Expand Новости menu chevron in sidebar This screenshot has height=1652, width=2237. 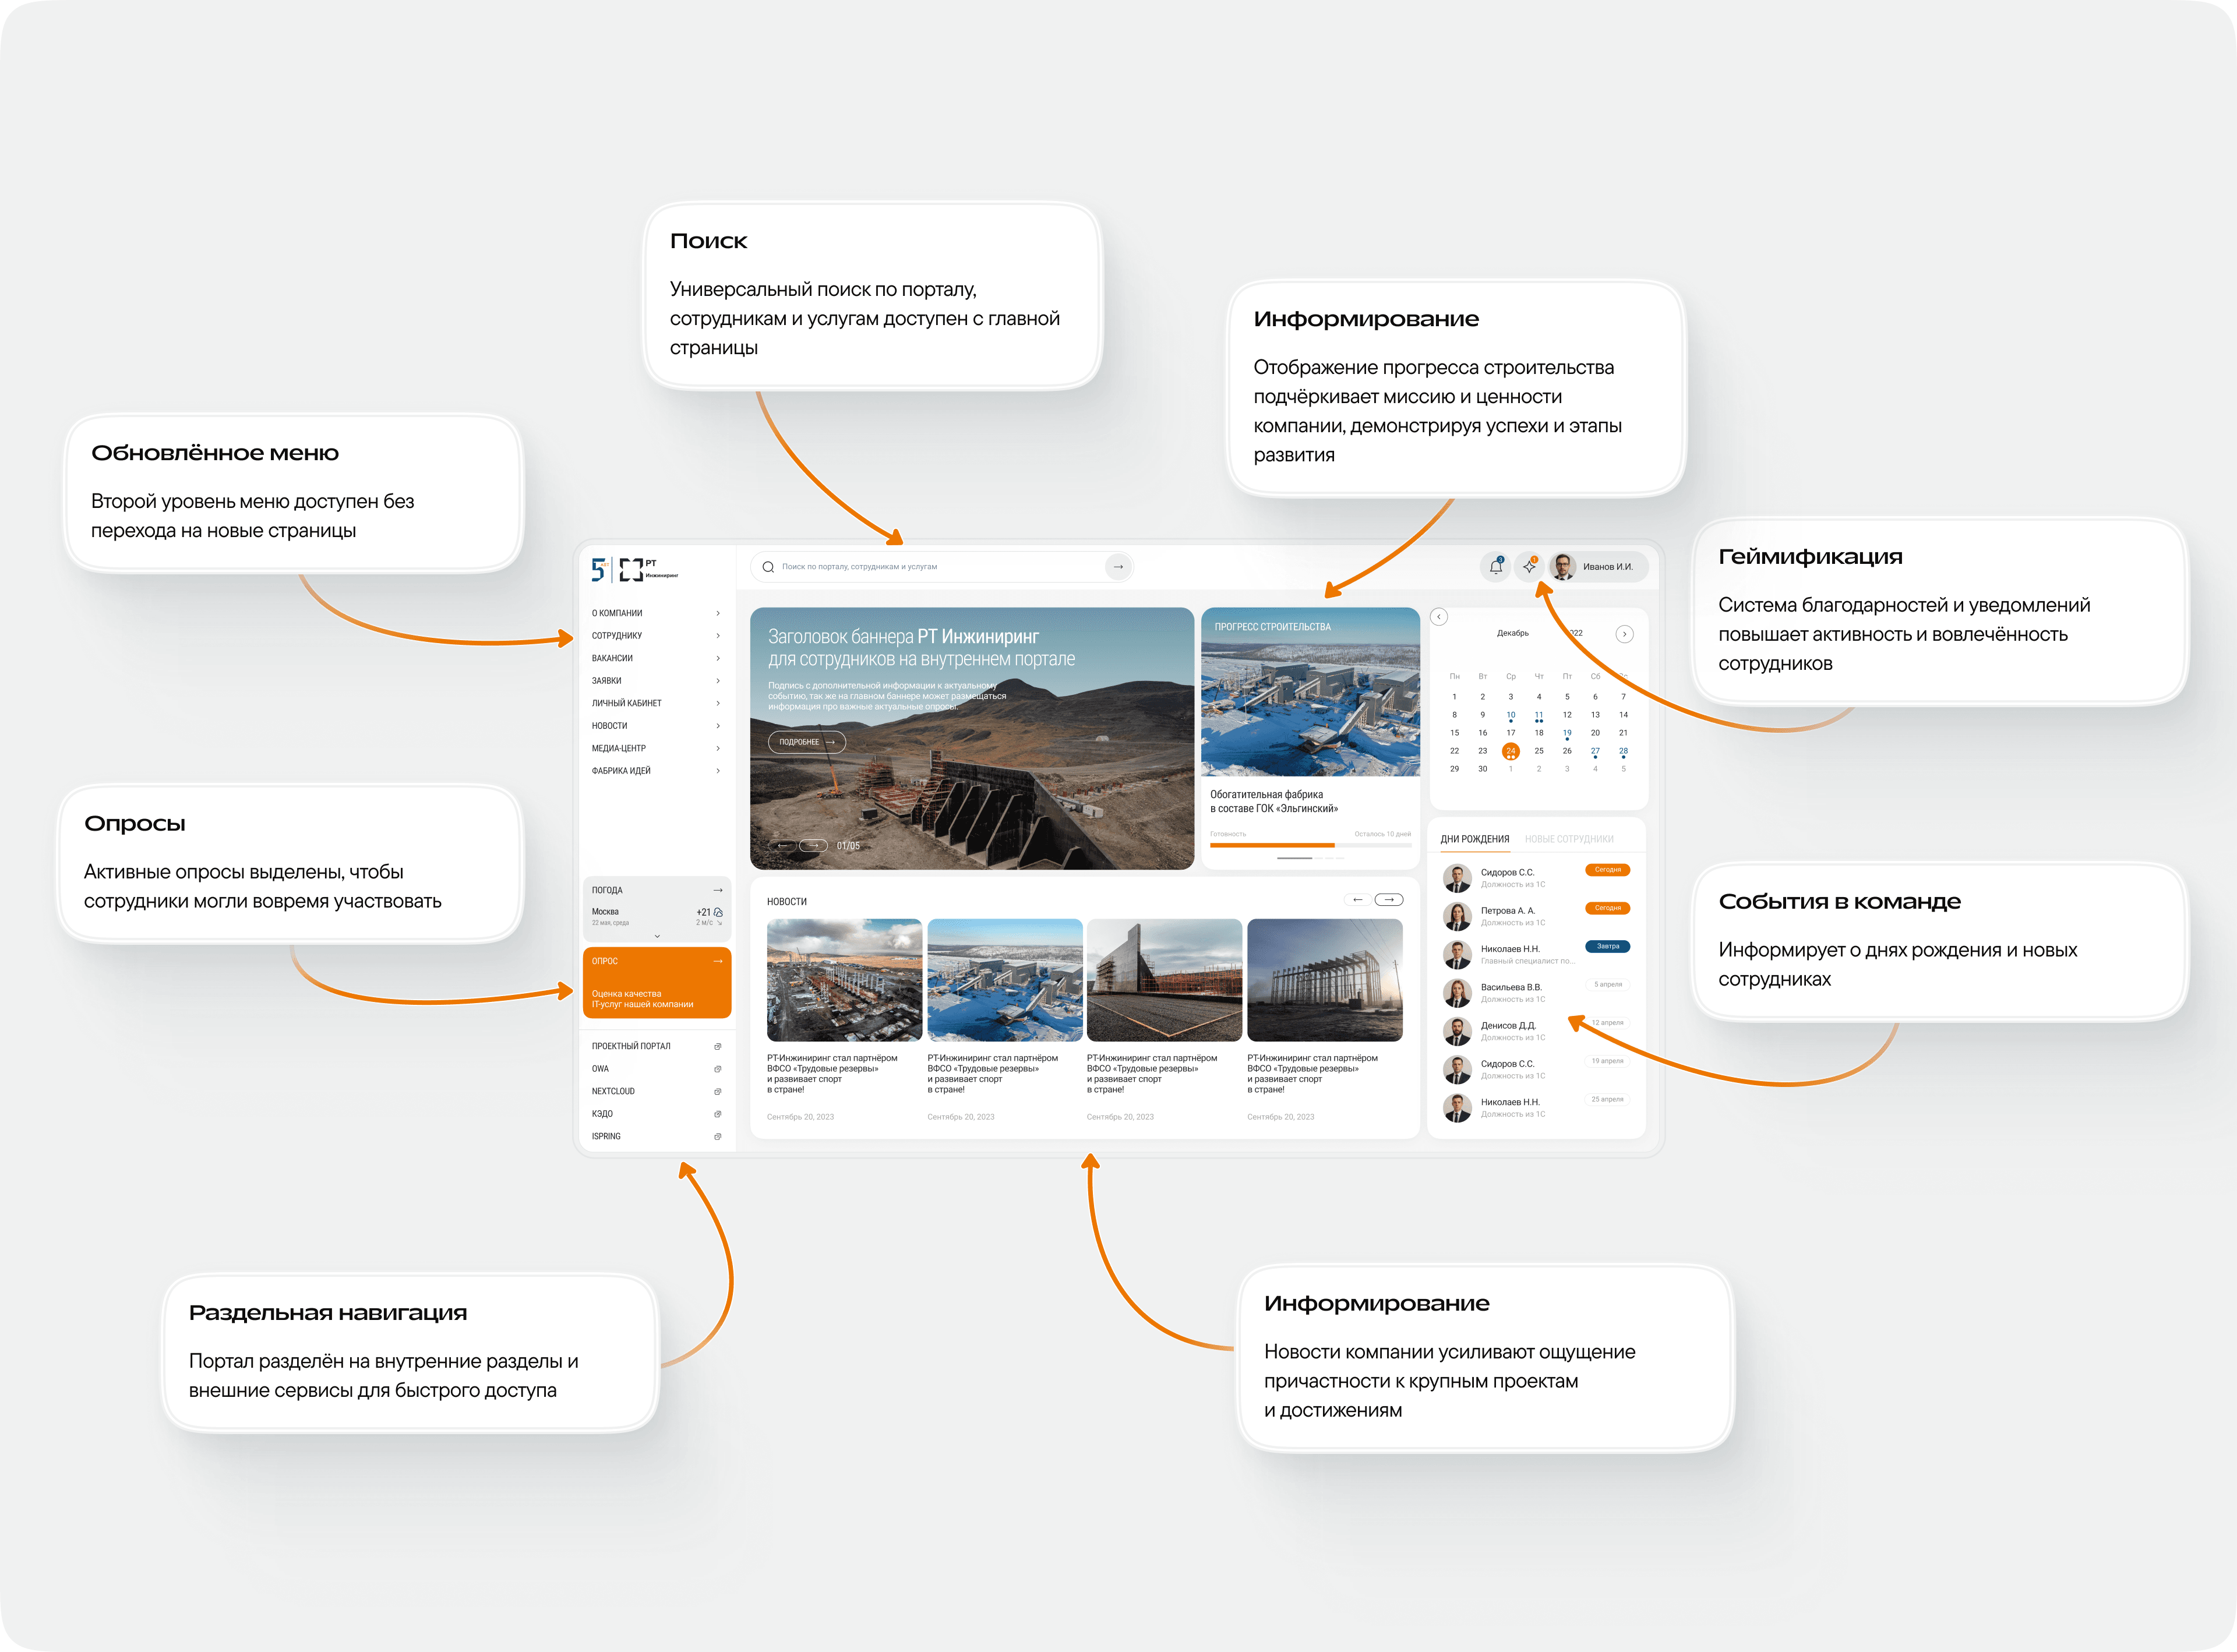(x=718, y=726)
